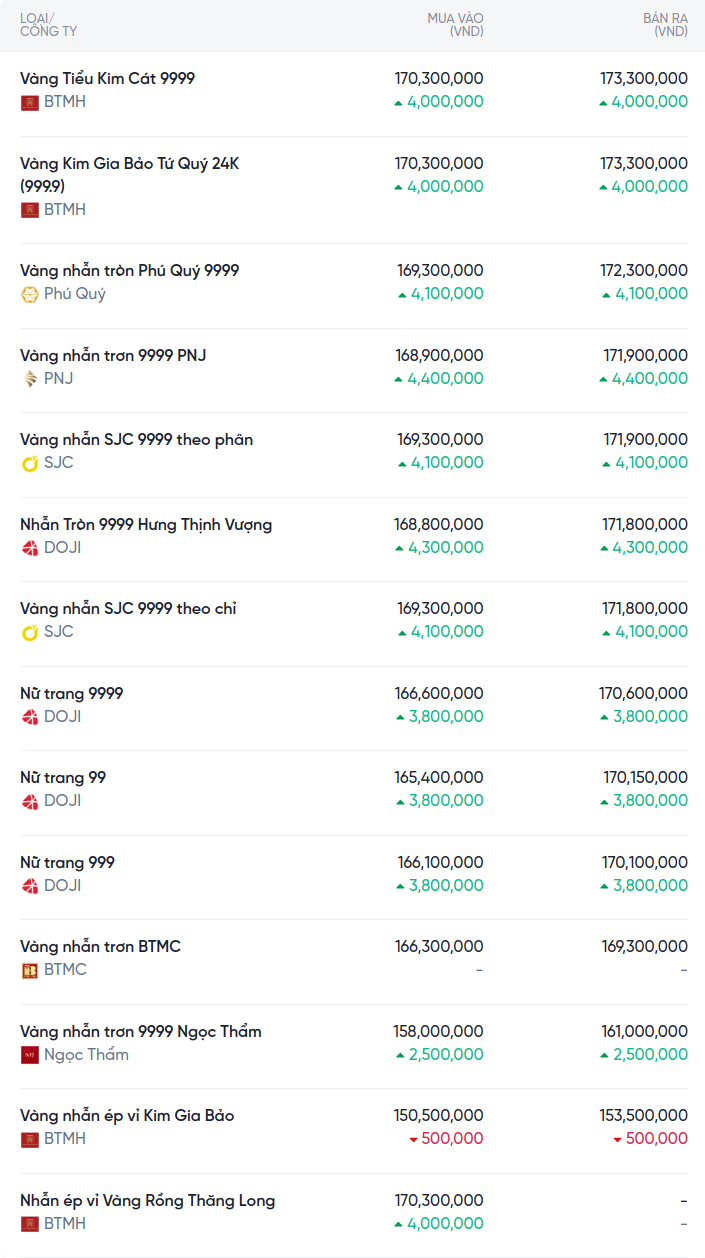Click the BTMH logo under Vàng Rồng Thăng Long
Image resolution: width=705 pixels, height=1258 pixels.
click(x=30, y=1224)
